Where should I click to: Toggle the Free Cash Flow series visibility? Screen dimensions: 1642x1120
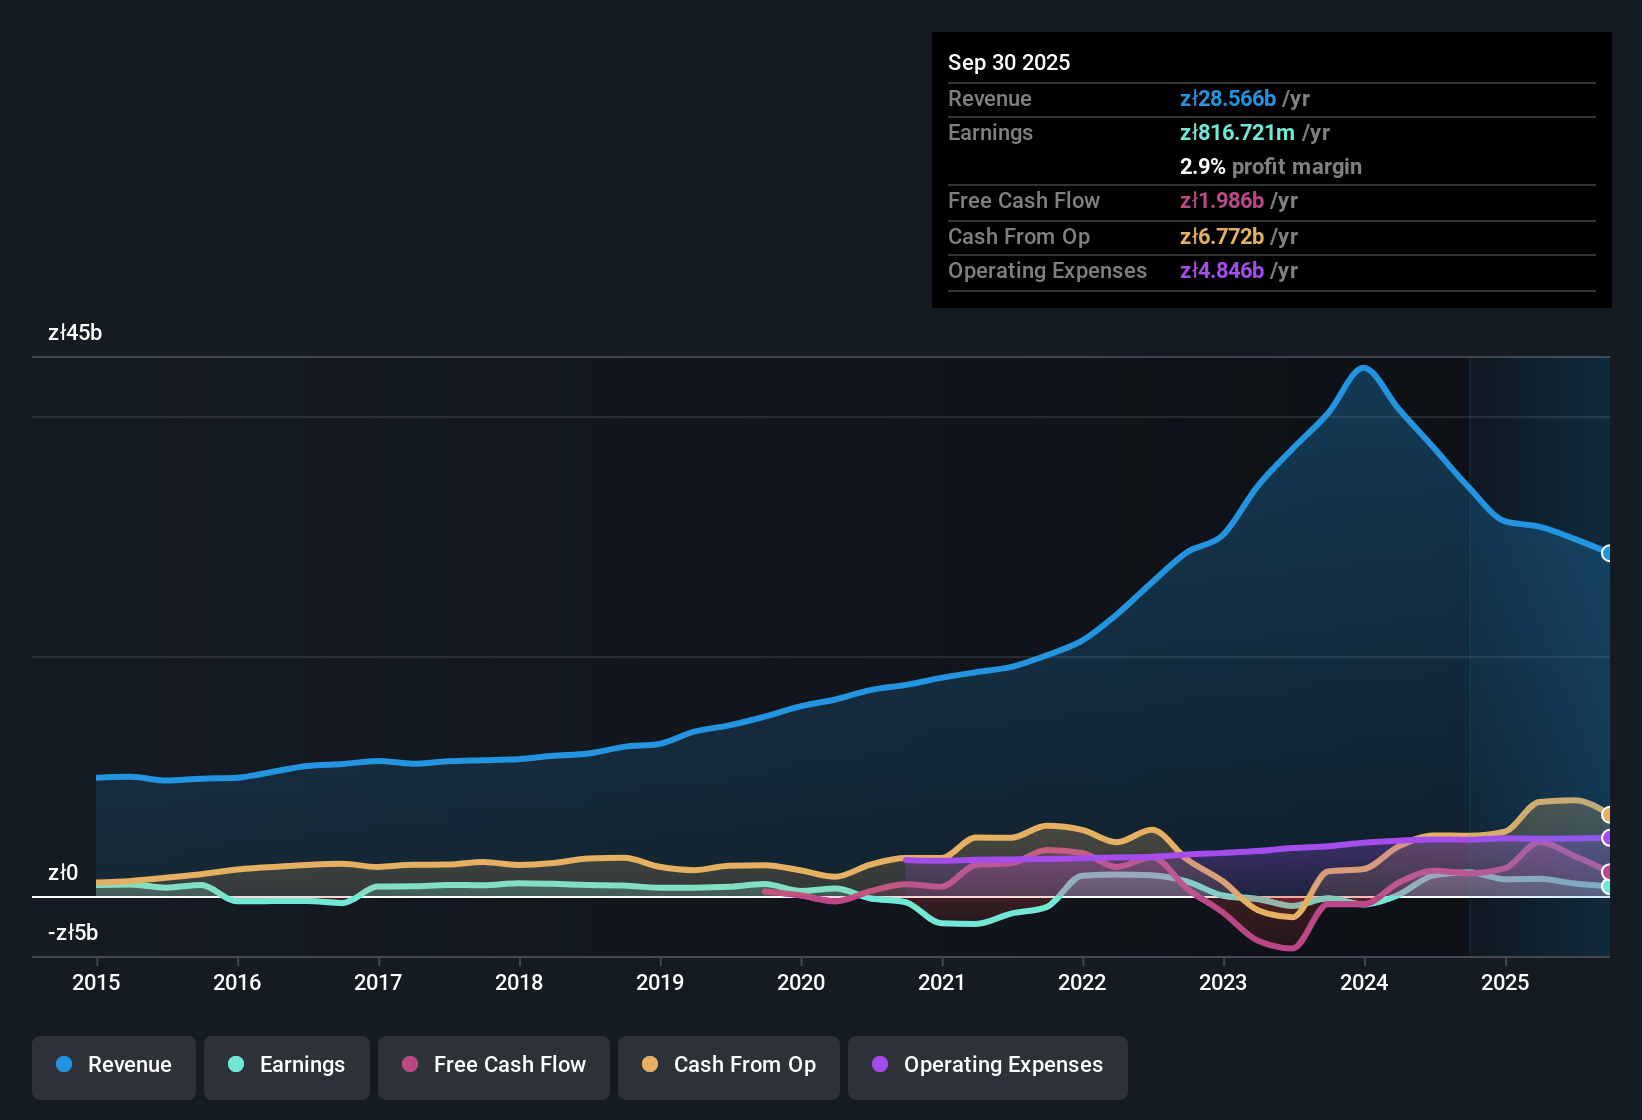coord(493,1065)
